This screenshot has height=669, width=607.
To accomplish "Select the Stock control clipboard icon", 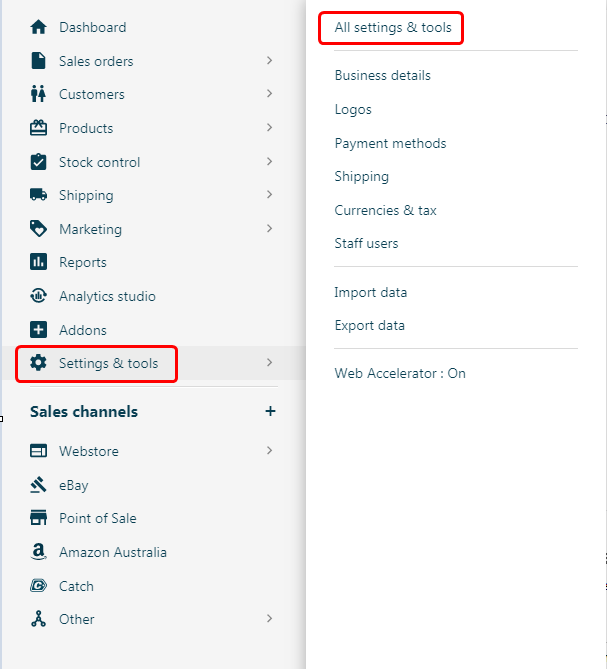I will (x=38, y=162).
